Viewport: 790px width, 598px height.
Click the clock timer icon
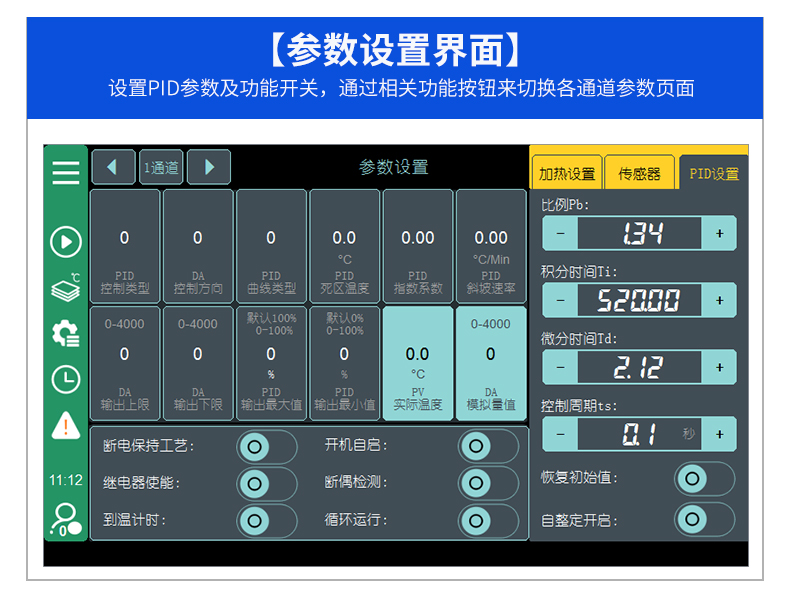tap(66, 379)
